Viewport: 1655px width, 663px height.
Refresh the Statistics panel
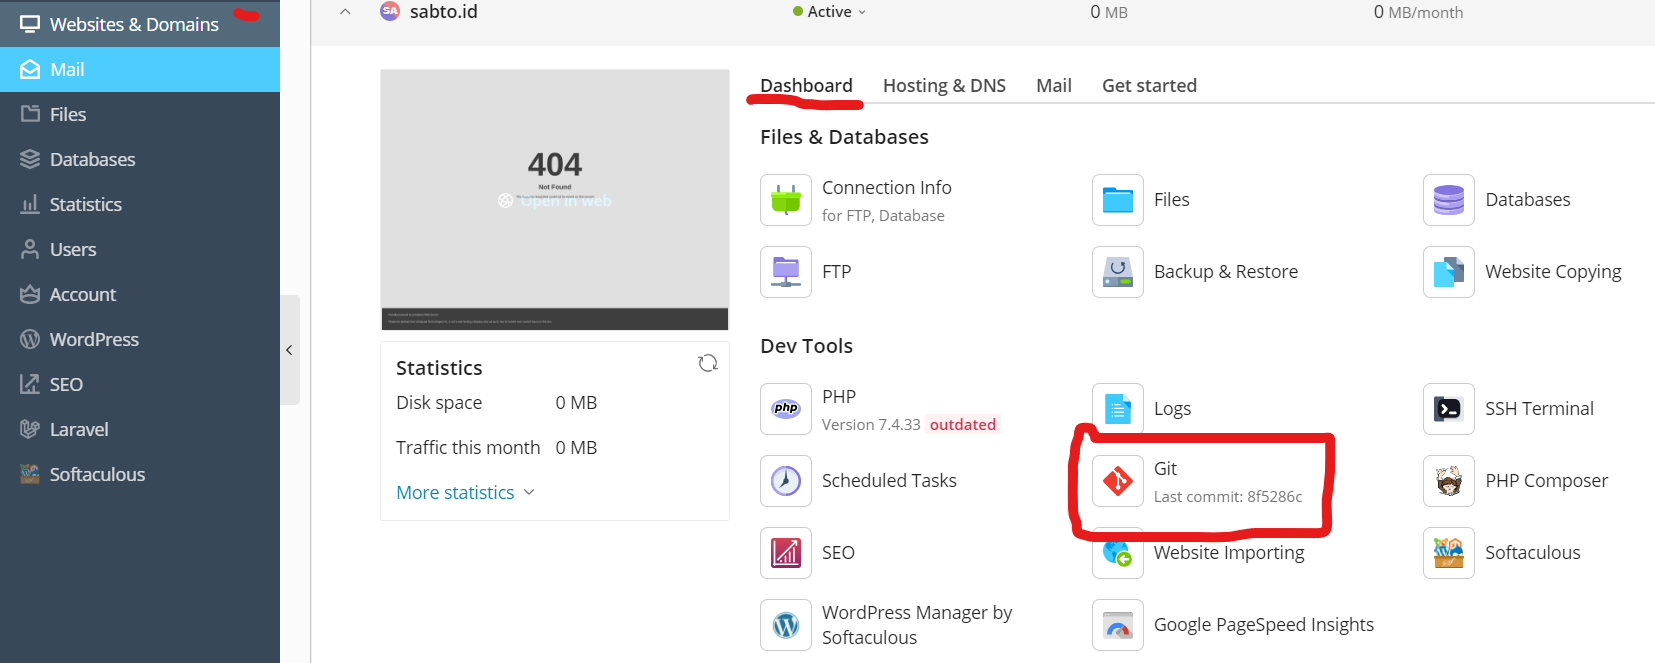708,363
